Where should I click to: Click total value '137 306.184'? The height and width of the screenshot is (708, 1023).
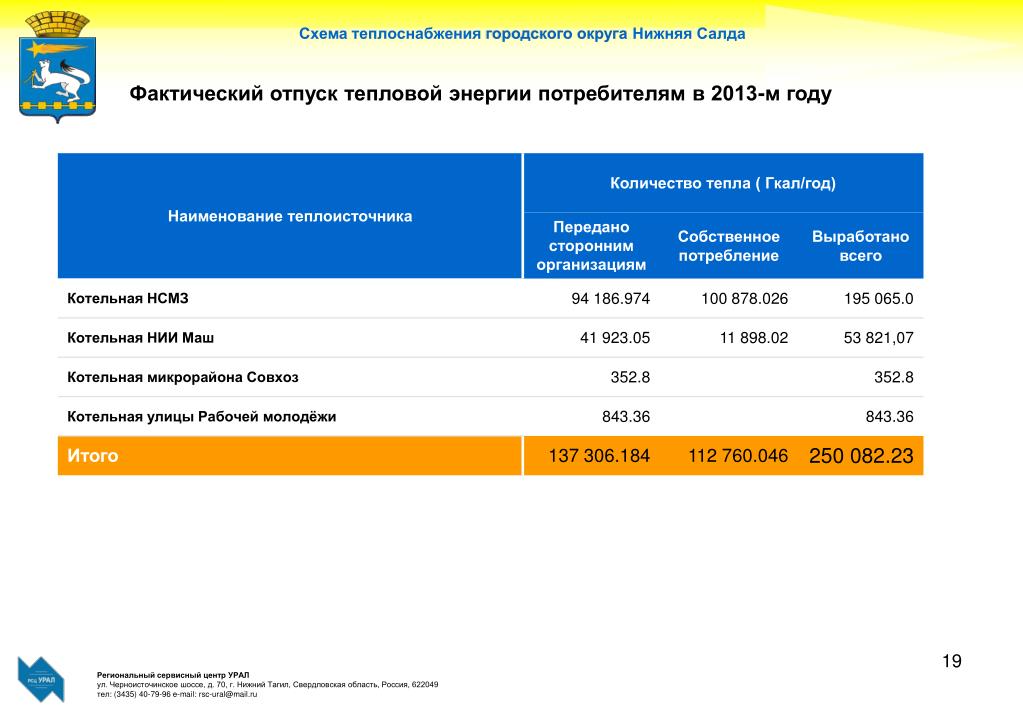point(599,455)
